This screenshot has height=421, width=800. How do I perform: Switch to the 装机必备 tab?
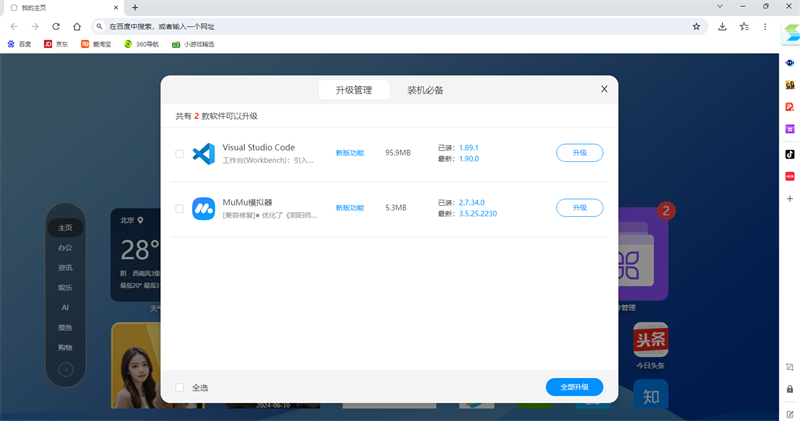tap(425, 90)
